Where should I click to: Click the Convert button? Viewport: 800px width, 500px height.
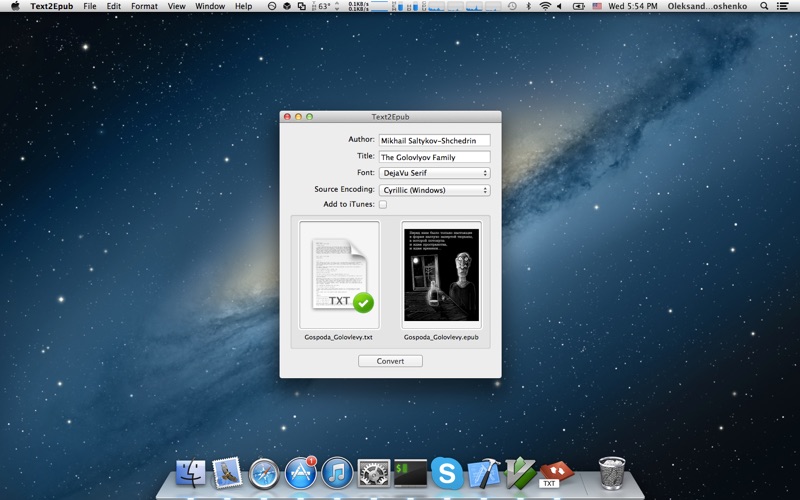pos(390,361)
